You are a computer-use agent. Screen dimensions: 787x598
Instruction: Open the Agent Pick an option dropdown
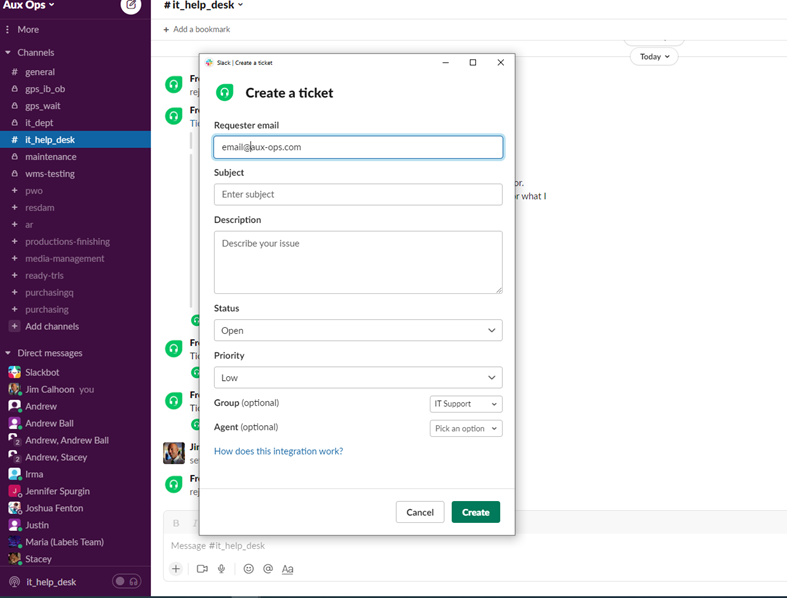pos(466,428)
